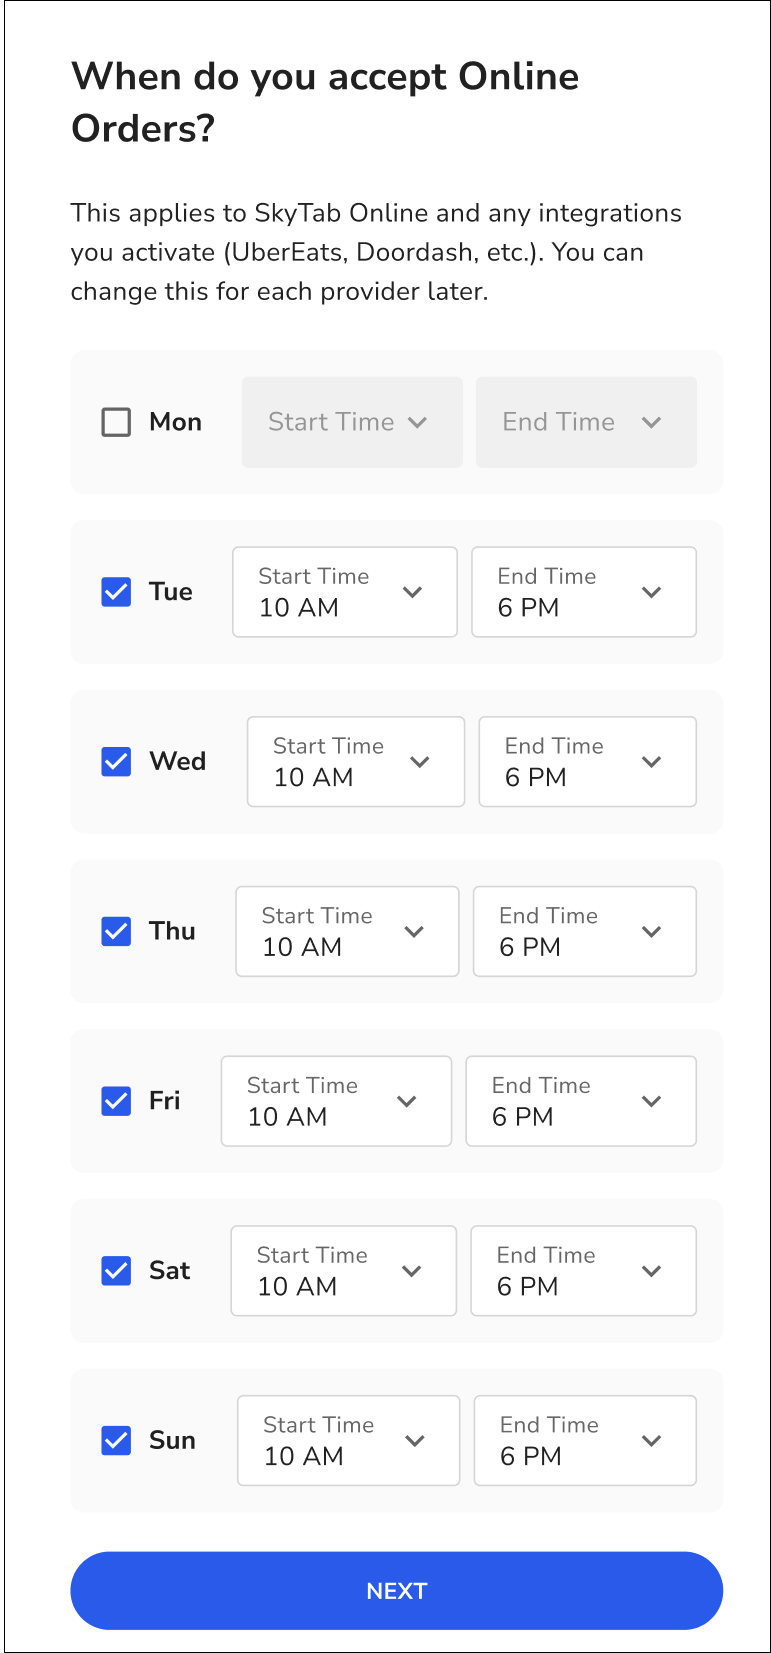Check the Mon checkbox
771x1653 pixels.
[116, 422]
